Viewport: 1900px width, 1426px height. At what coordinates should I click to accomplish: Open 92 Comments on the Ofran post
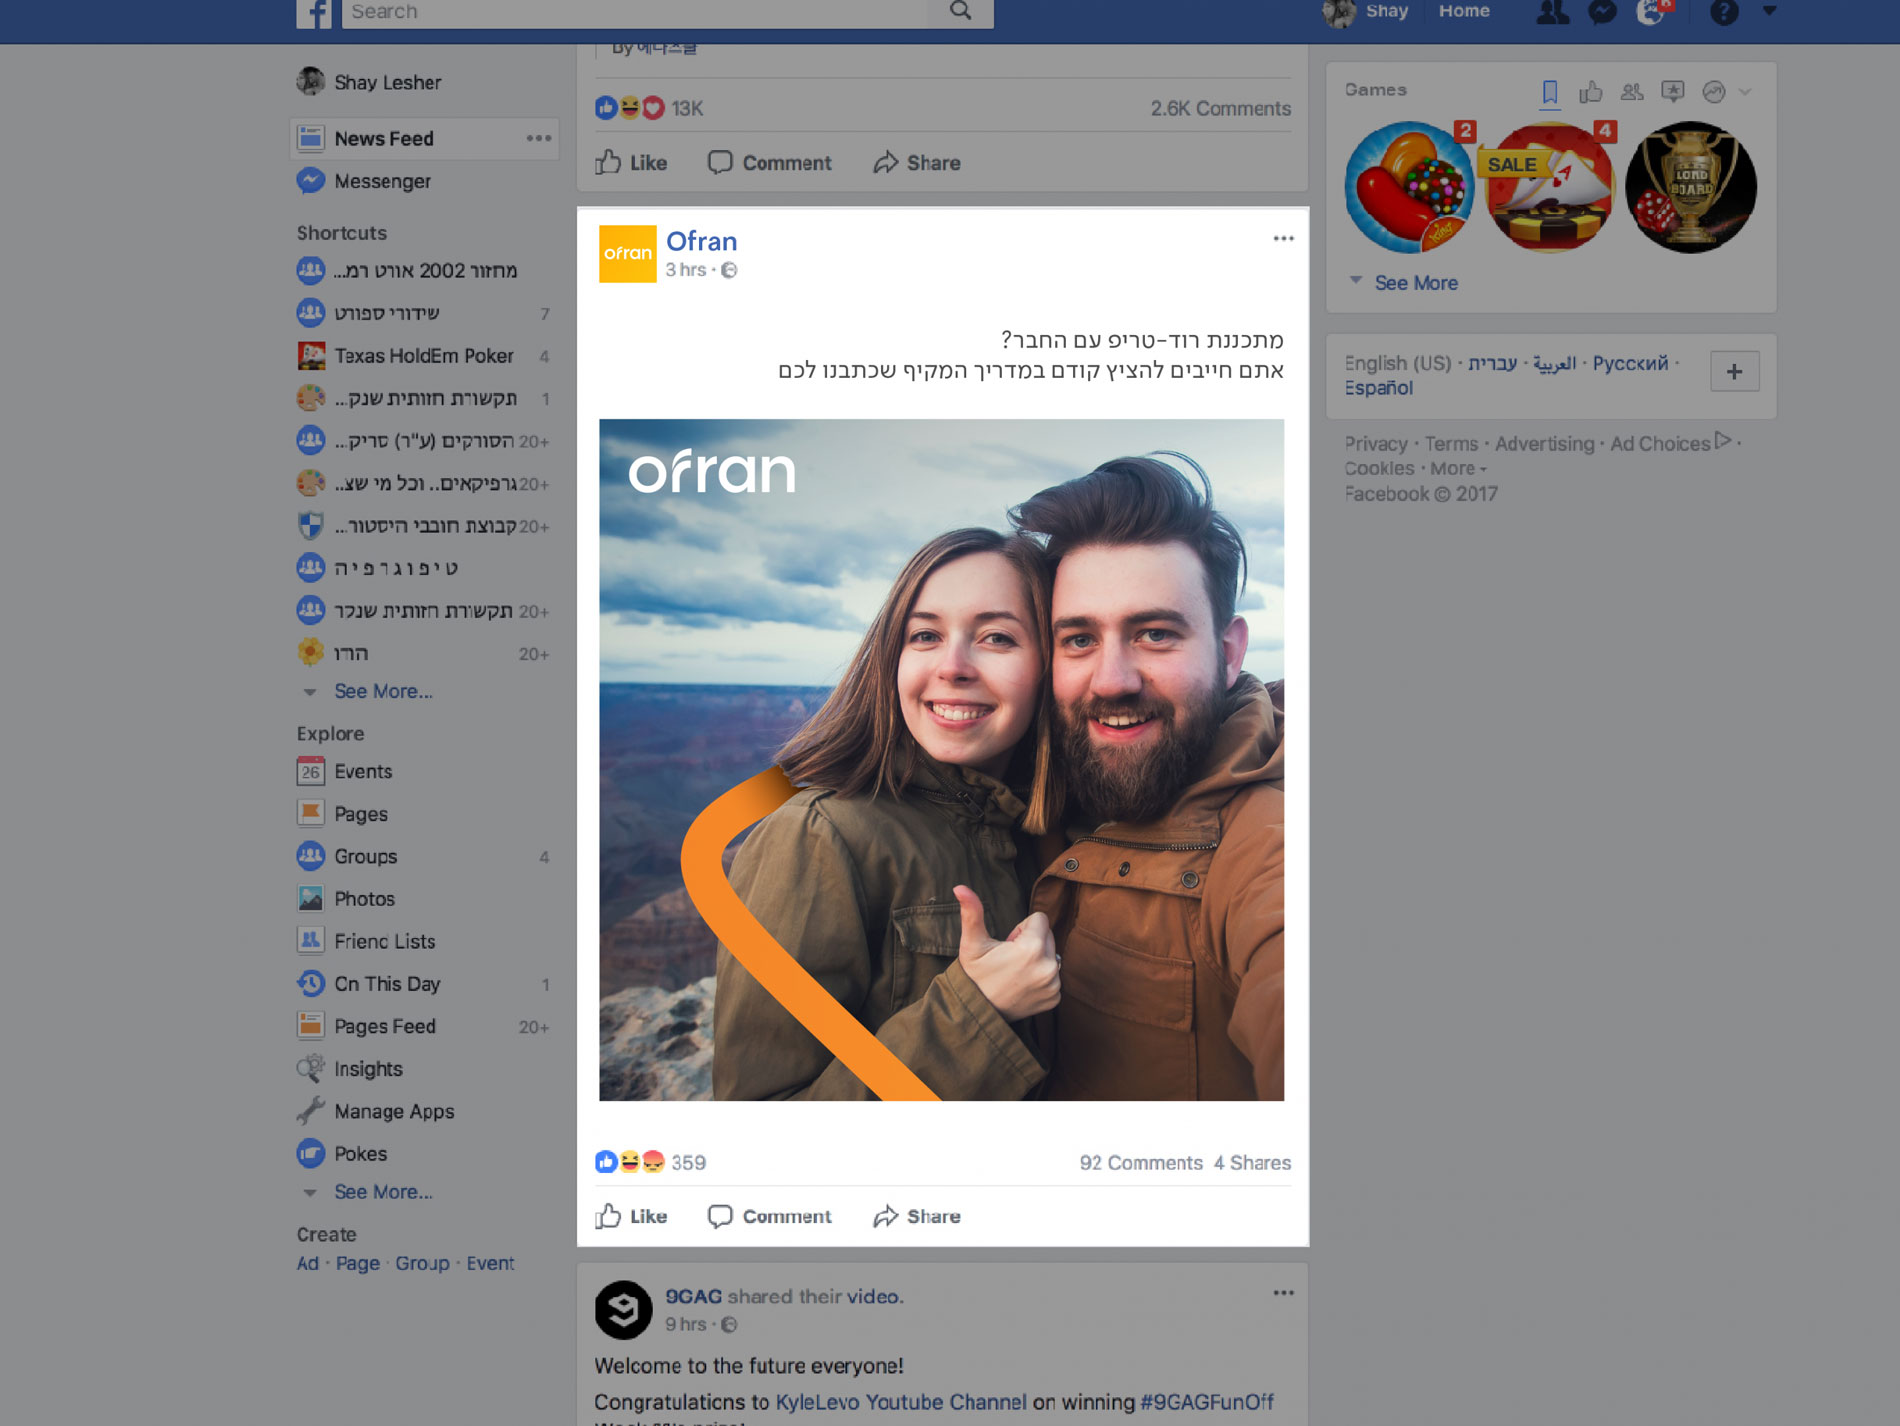[x=1141, y=1162]
